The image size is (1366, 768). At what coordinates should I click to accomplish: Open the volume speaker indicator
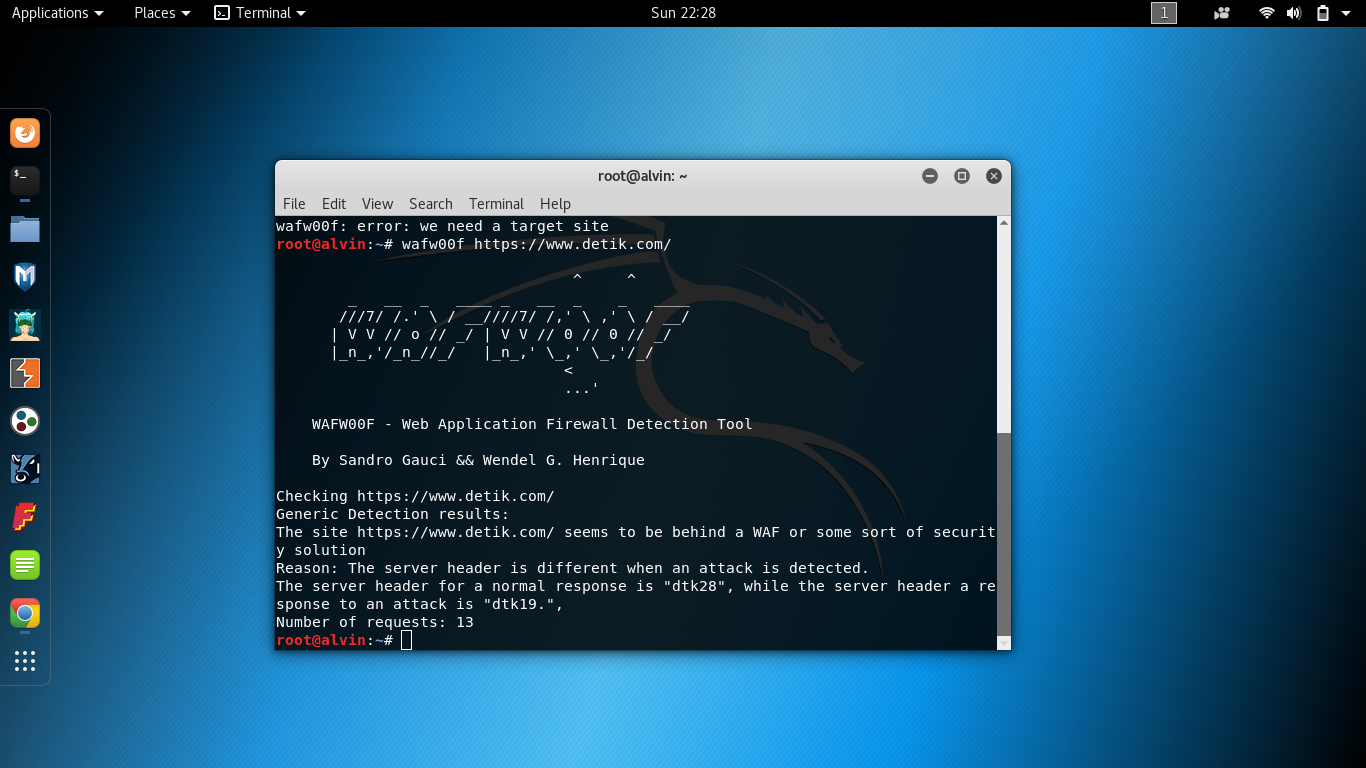[x=1294, y=13]
